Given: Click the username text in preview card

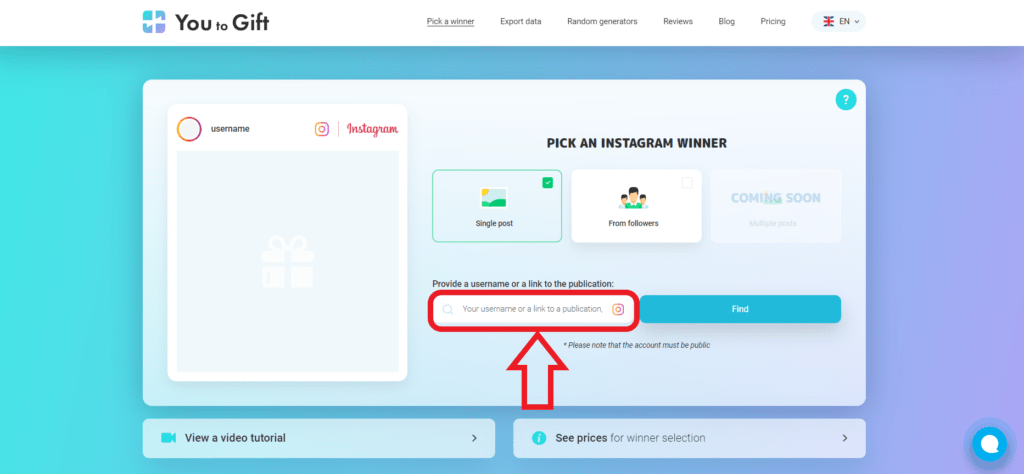Looking at the screenshot, I should 230,129.
